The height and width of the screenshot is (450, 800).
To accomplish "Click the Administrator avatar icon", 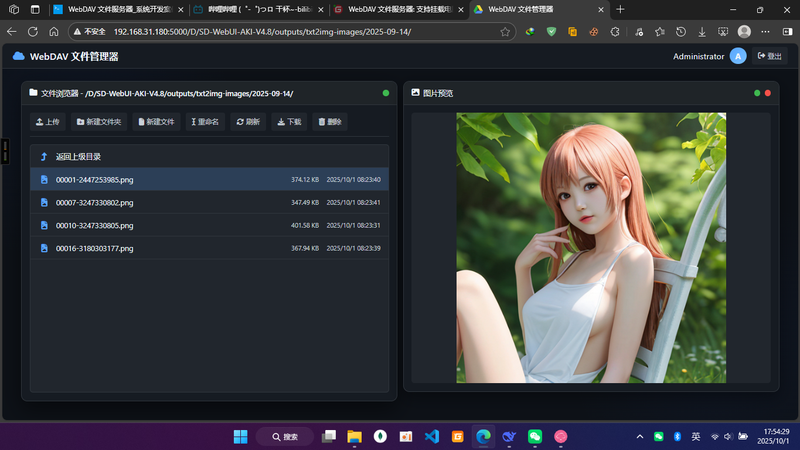I will click(x=738, y=56).
